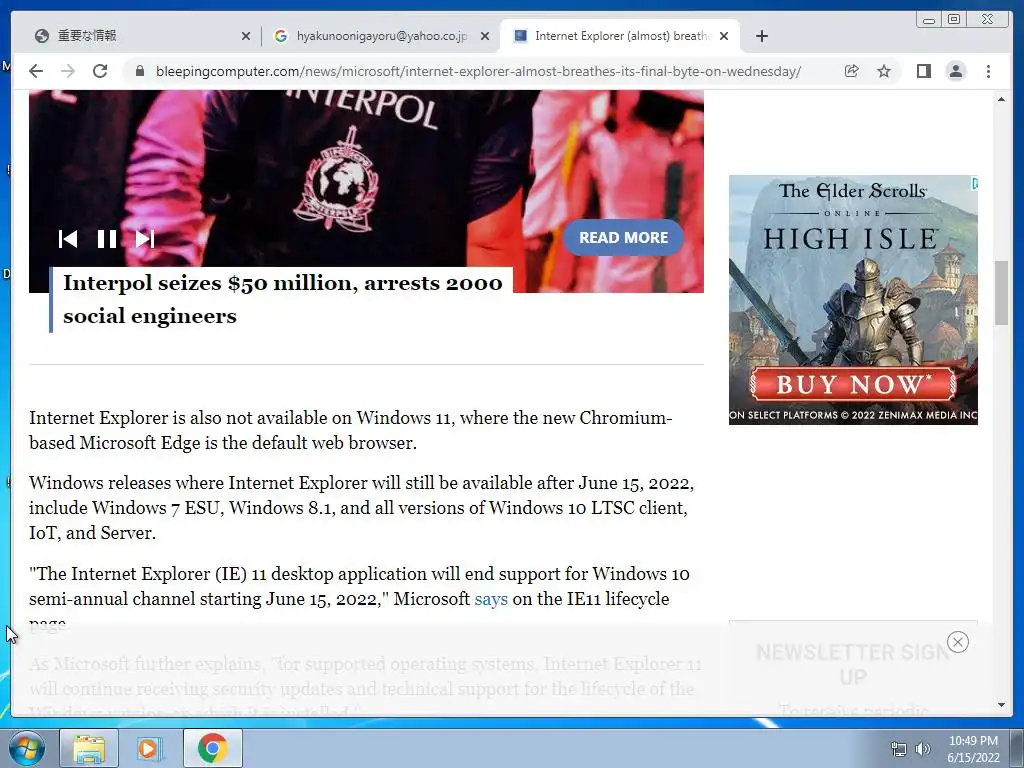Skip to previous slideshow story

(68, 239)
